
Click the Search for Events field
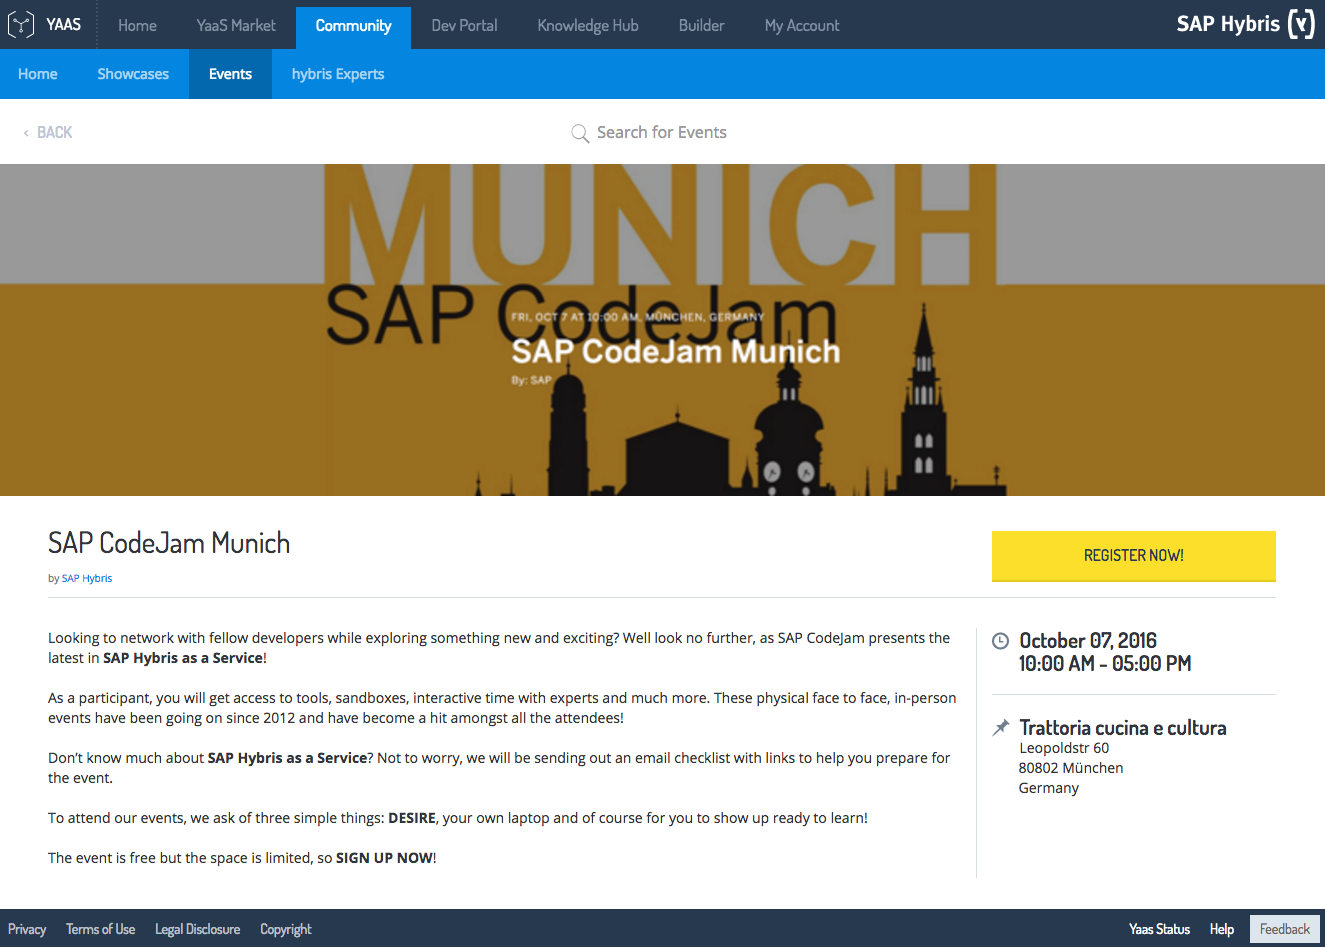(661, 132)
